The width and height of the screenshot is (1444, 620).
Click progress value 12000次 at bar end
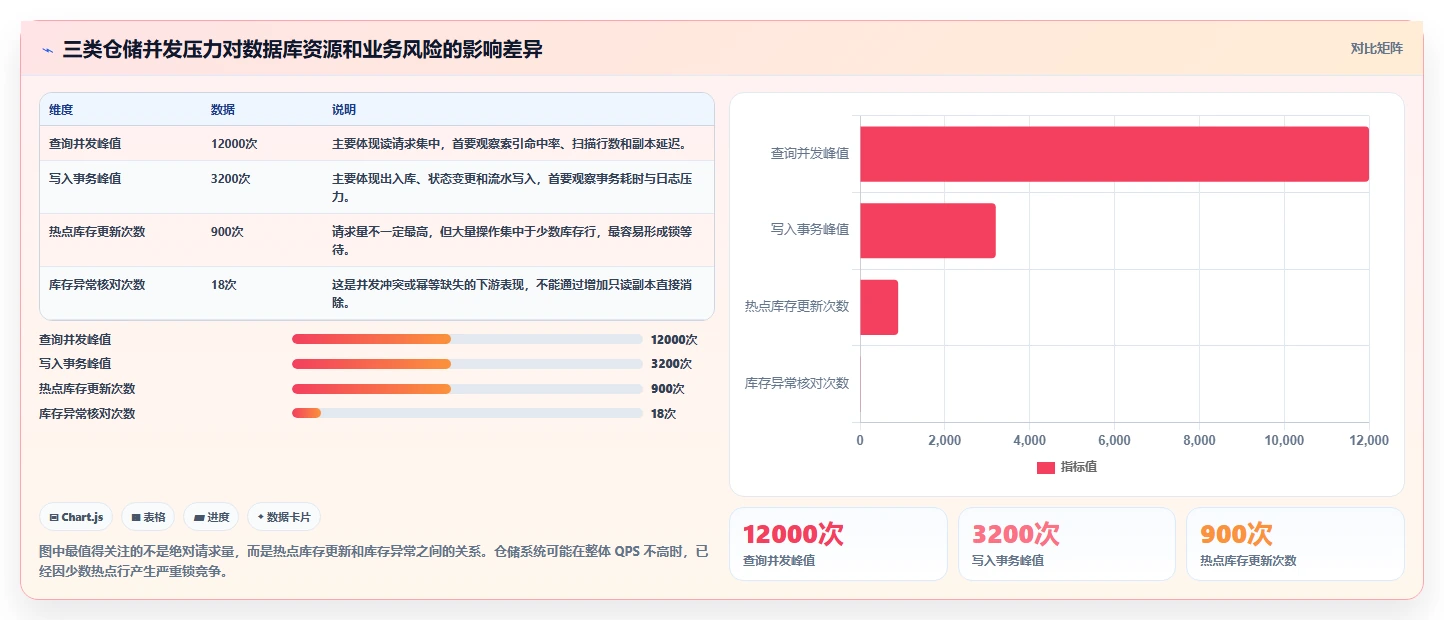[674, 340]
